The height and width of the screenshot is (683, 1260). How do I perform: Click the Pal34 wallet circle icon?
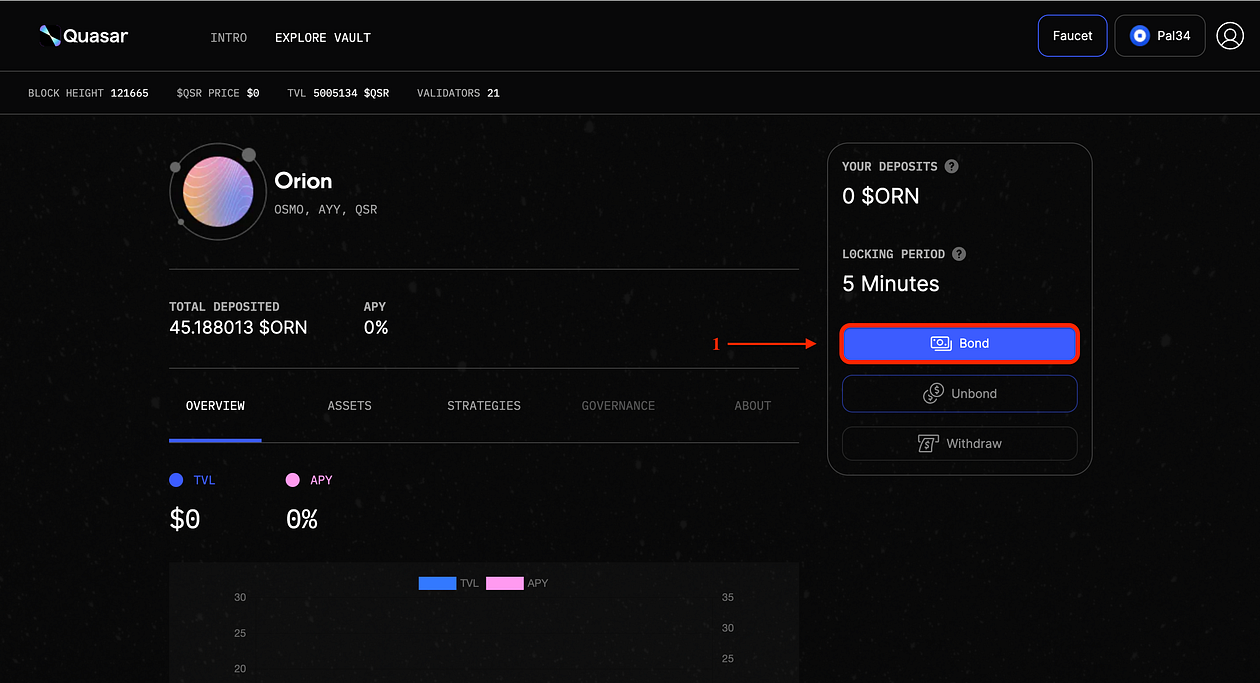[x=1139, y=36]
